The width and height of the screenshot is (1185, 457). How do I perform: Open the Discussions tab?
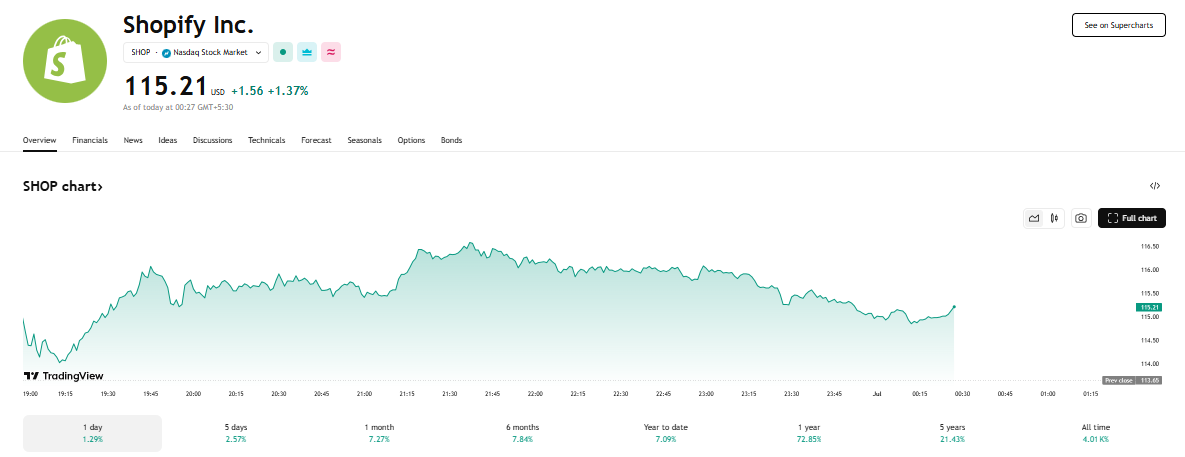(x=212, y=140)
